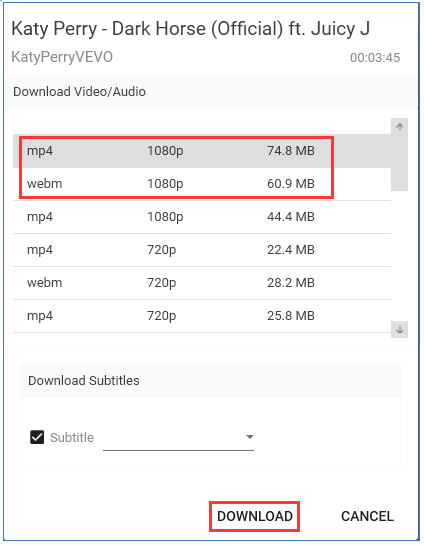The height and width of the screenshot is (546, 424).
Task: Click the video title Katy Perry - Dark Horse
Action: (x=190, y=29)
